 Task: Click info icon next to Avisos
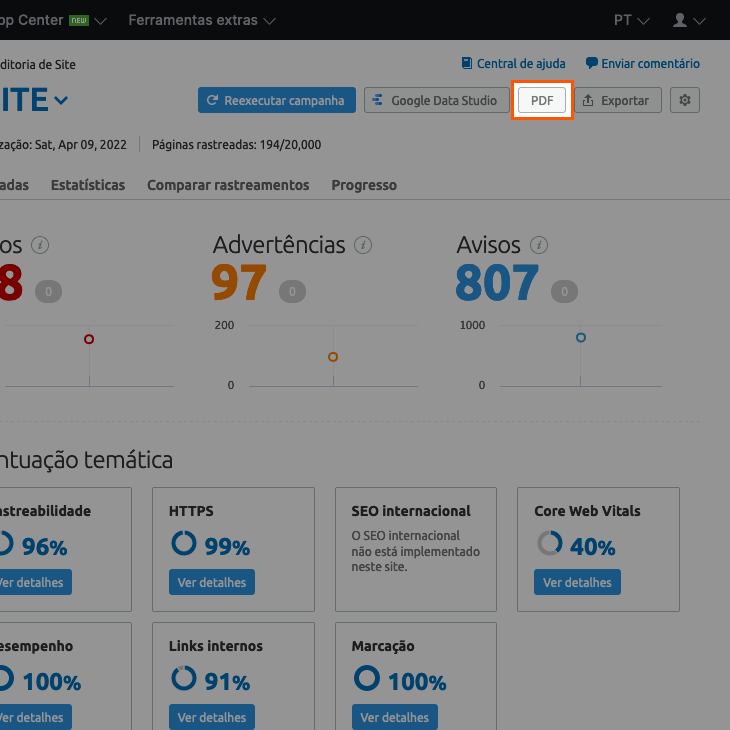(x=539, y=245)
